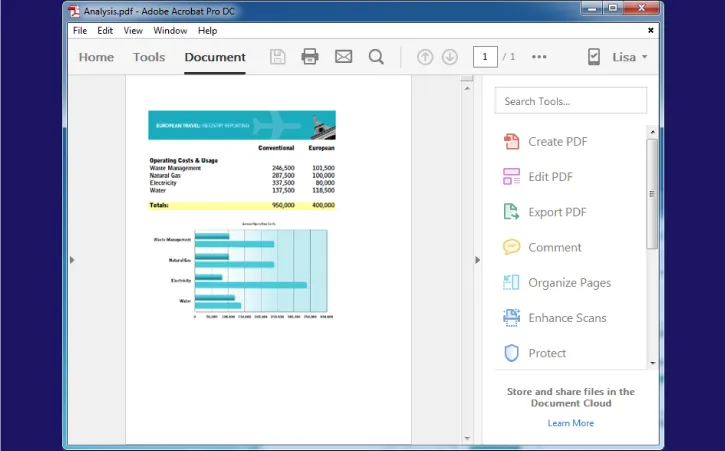Click the Protect shield icon
The width and height of the screenshot is (725, 451).
pos(511,353)
